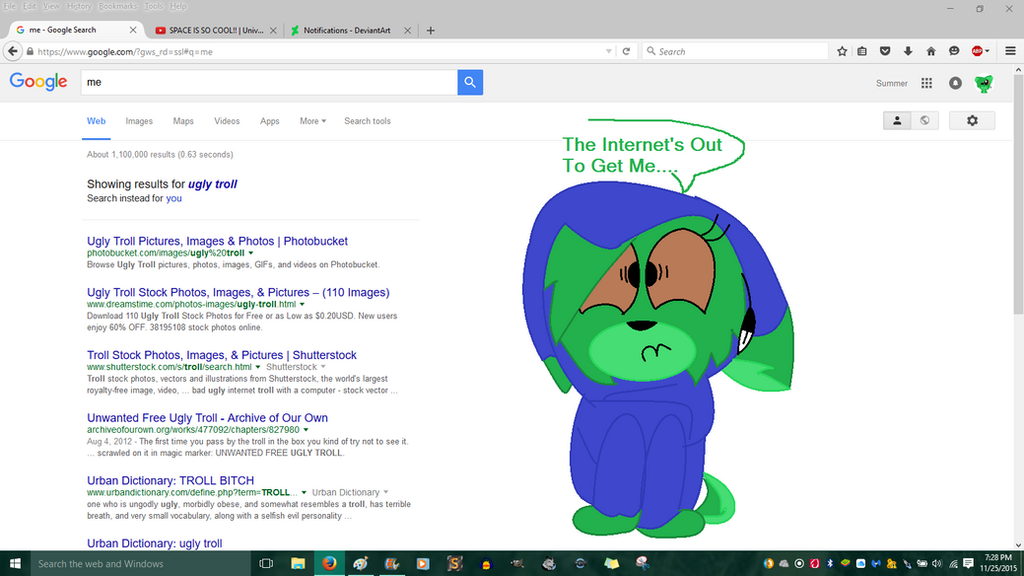Click the Firefox toolbar Search field

pos(735,51)
